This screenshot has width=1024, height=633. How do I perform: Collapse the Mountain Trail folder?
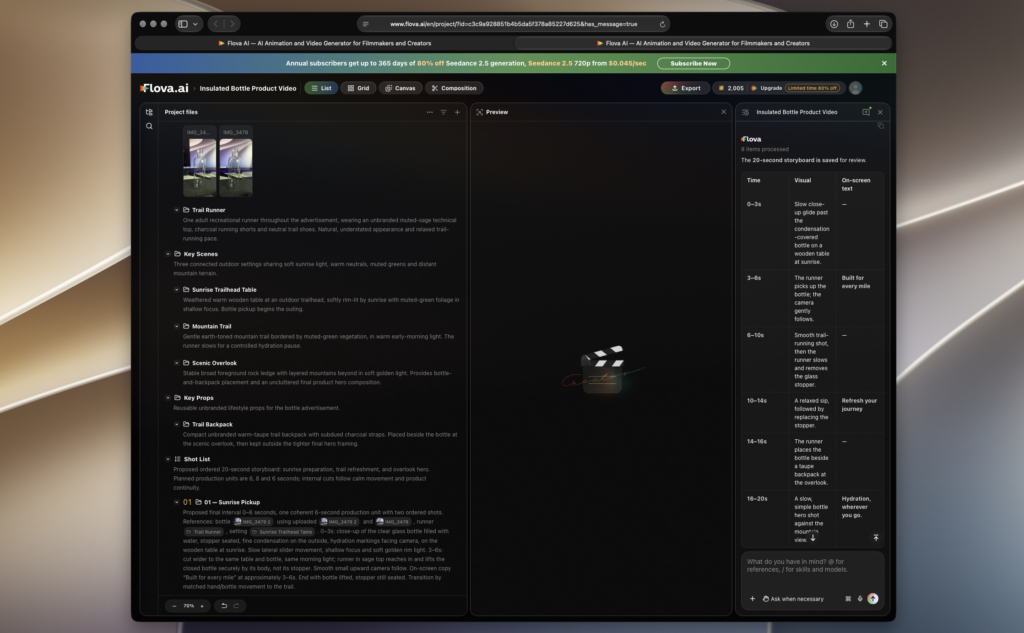[x=176, y=326]
